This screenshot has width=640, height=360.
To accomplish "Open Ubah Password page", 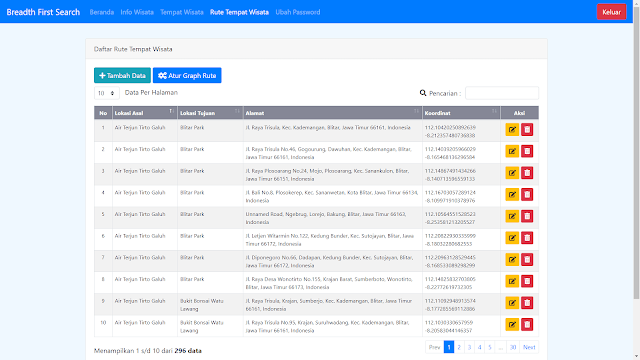I will (298, 12).
